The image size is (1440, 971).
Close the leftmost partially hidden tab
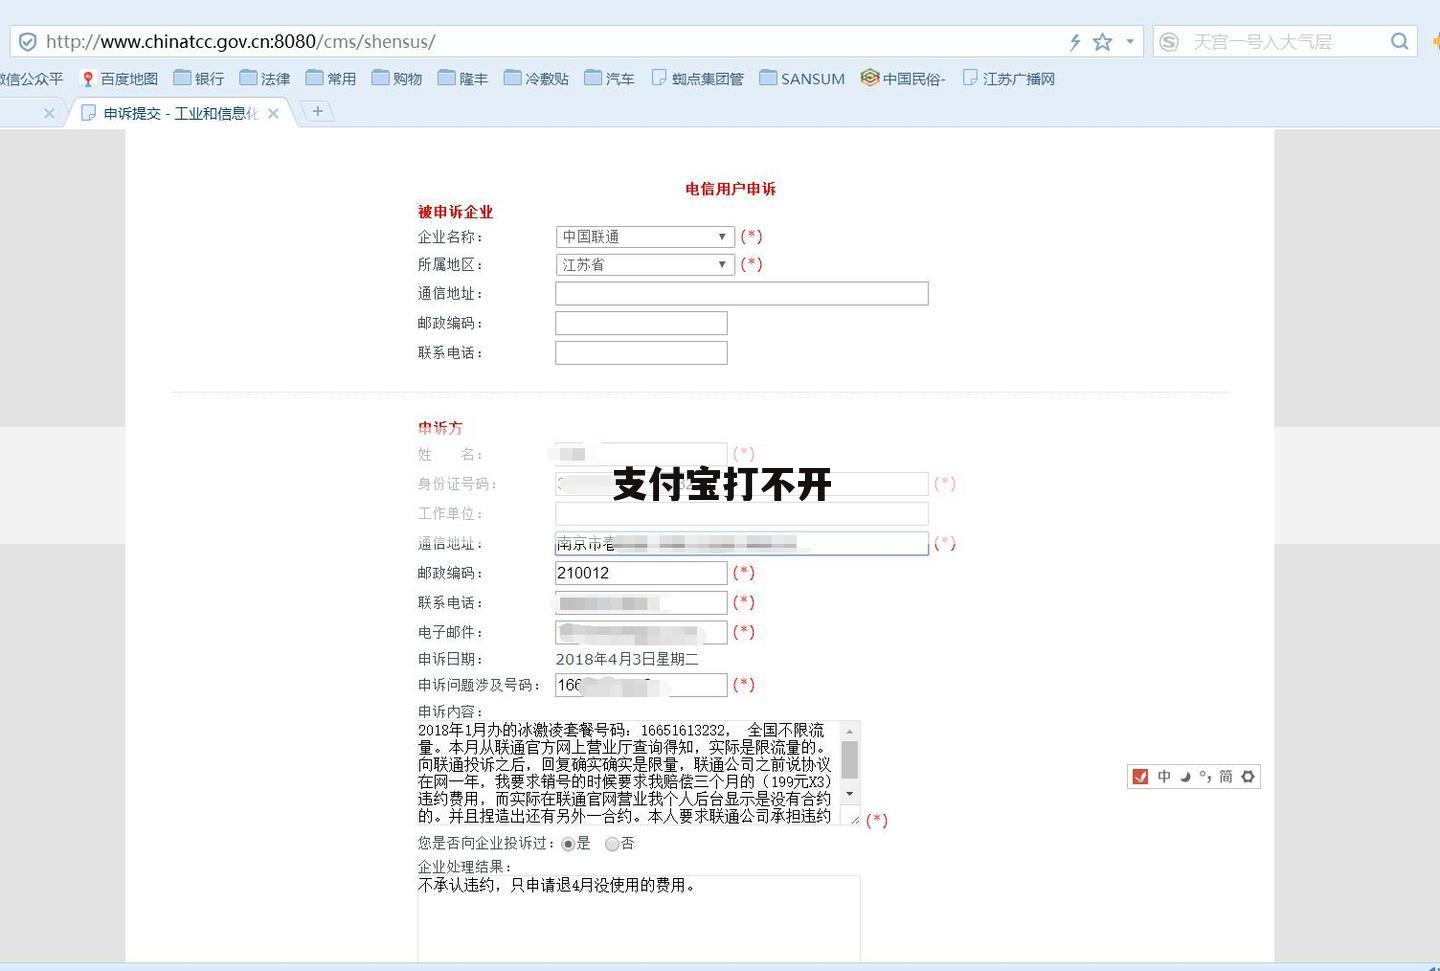pos(49,113)
